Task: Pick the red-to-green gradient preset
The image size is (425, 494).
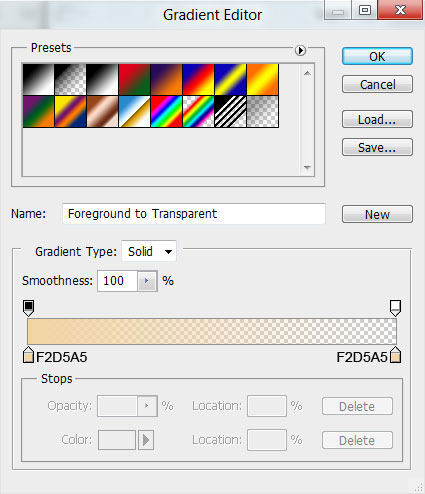Action: pyautogui.click(x=134, y=80)
